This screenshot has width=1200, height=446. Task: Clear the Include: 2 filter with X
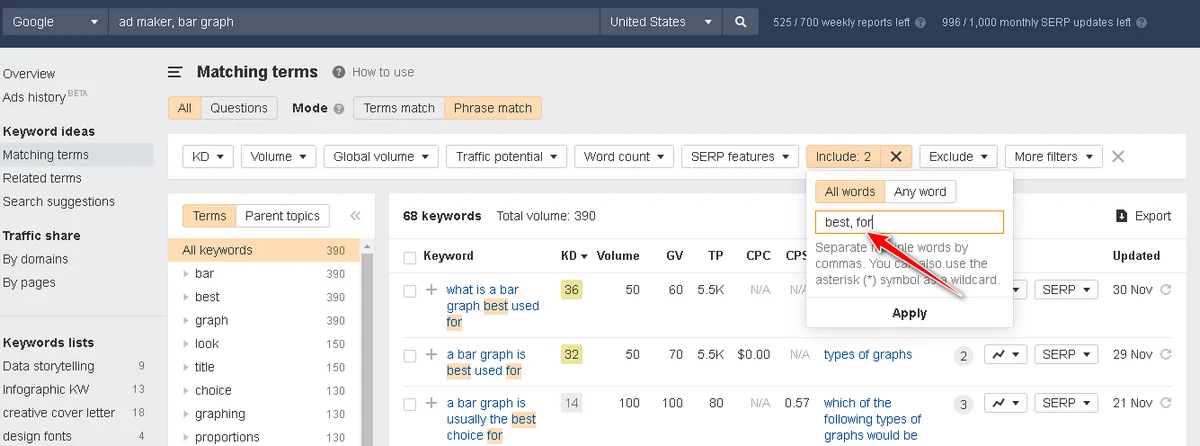(x=896, y=156)
